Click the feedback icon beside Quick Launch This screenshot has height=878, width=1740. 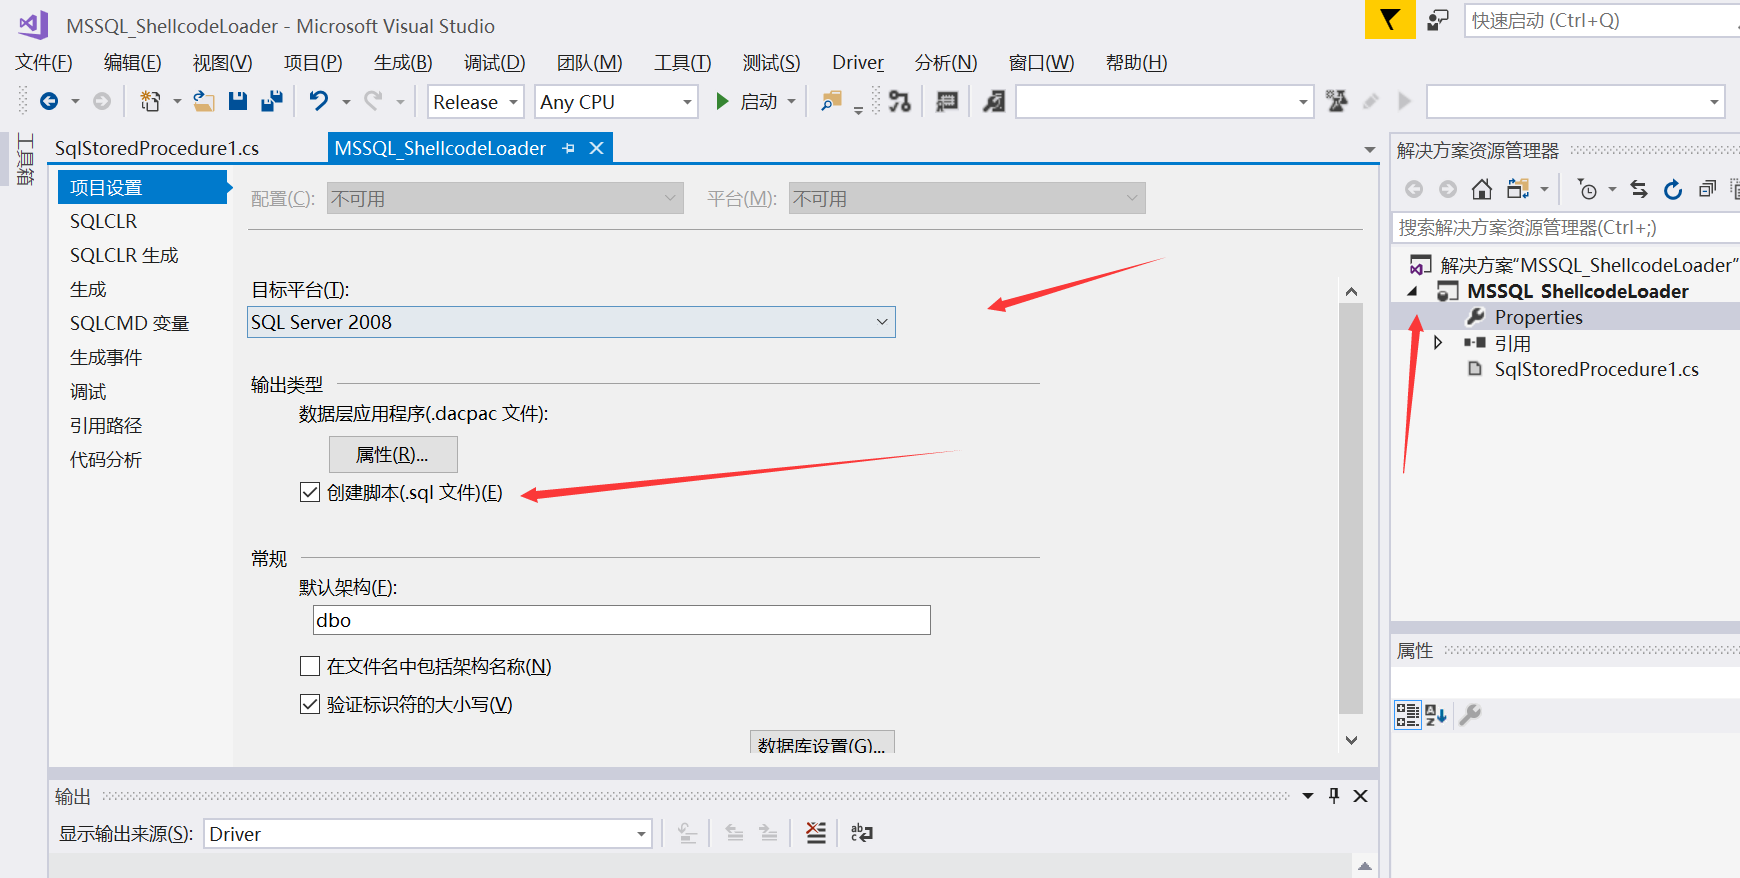coord(1438,20)
